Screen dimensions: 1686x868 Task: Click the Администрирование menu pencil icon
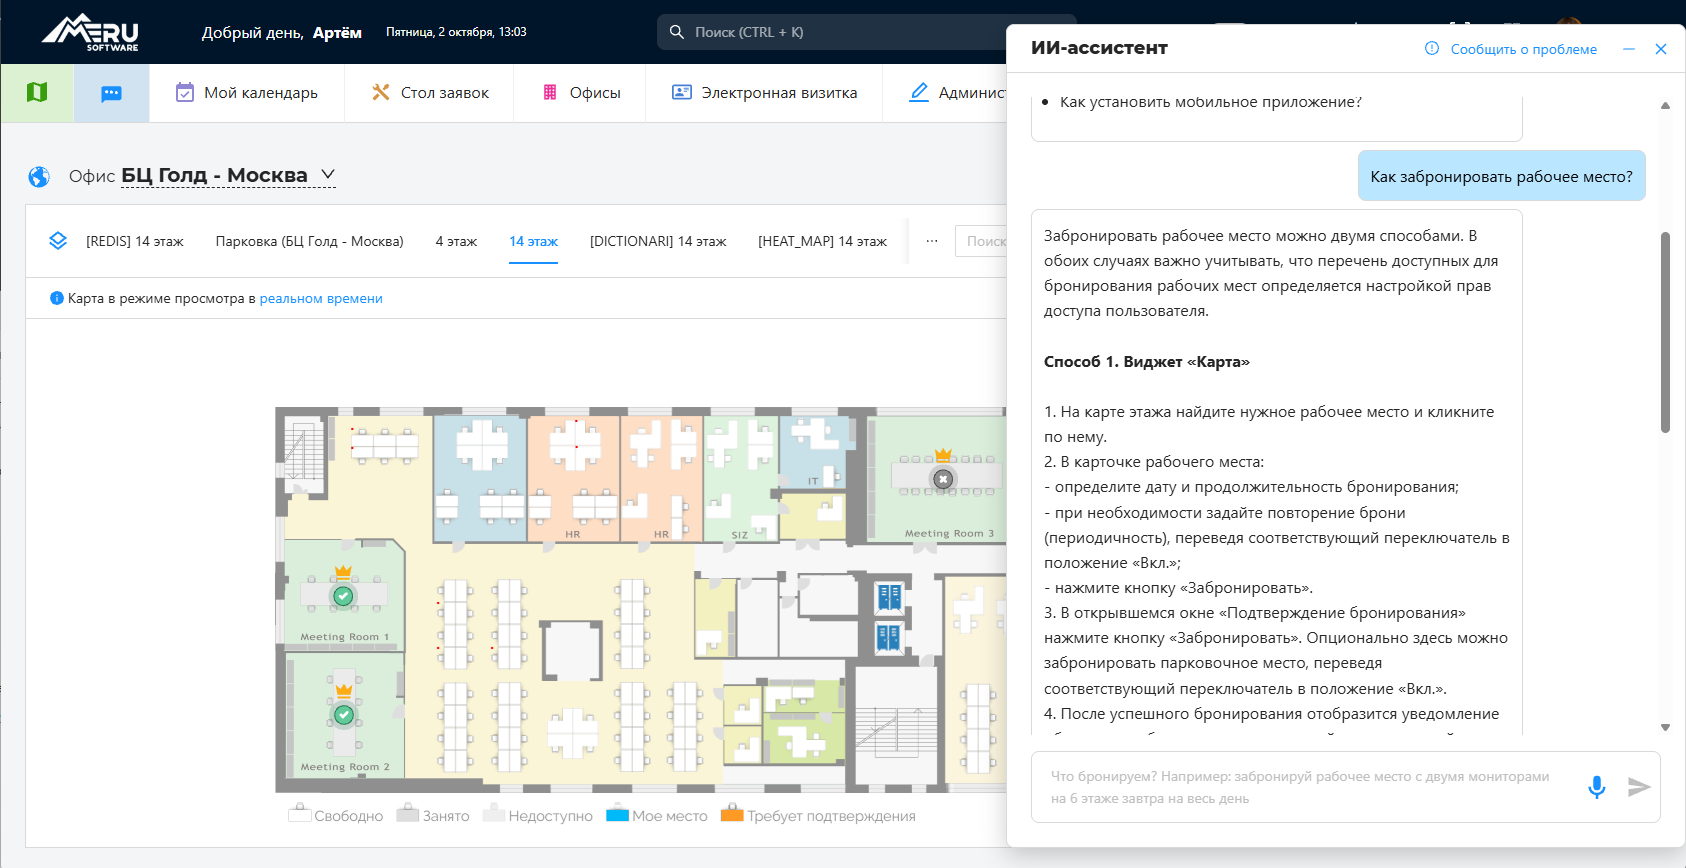[919, 93]
